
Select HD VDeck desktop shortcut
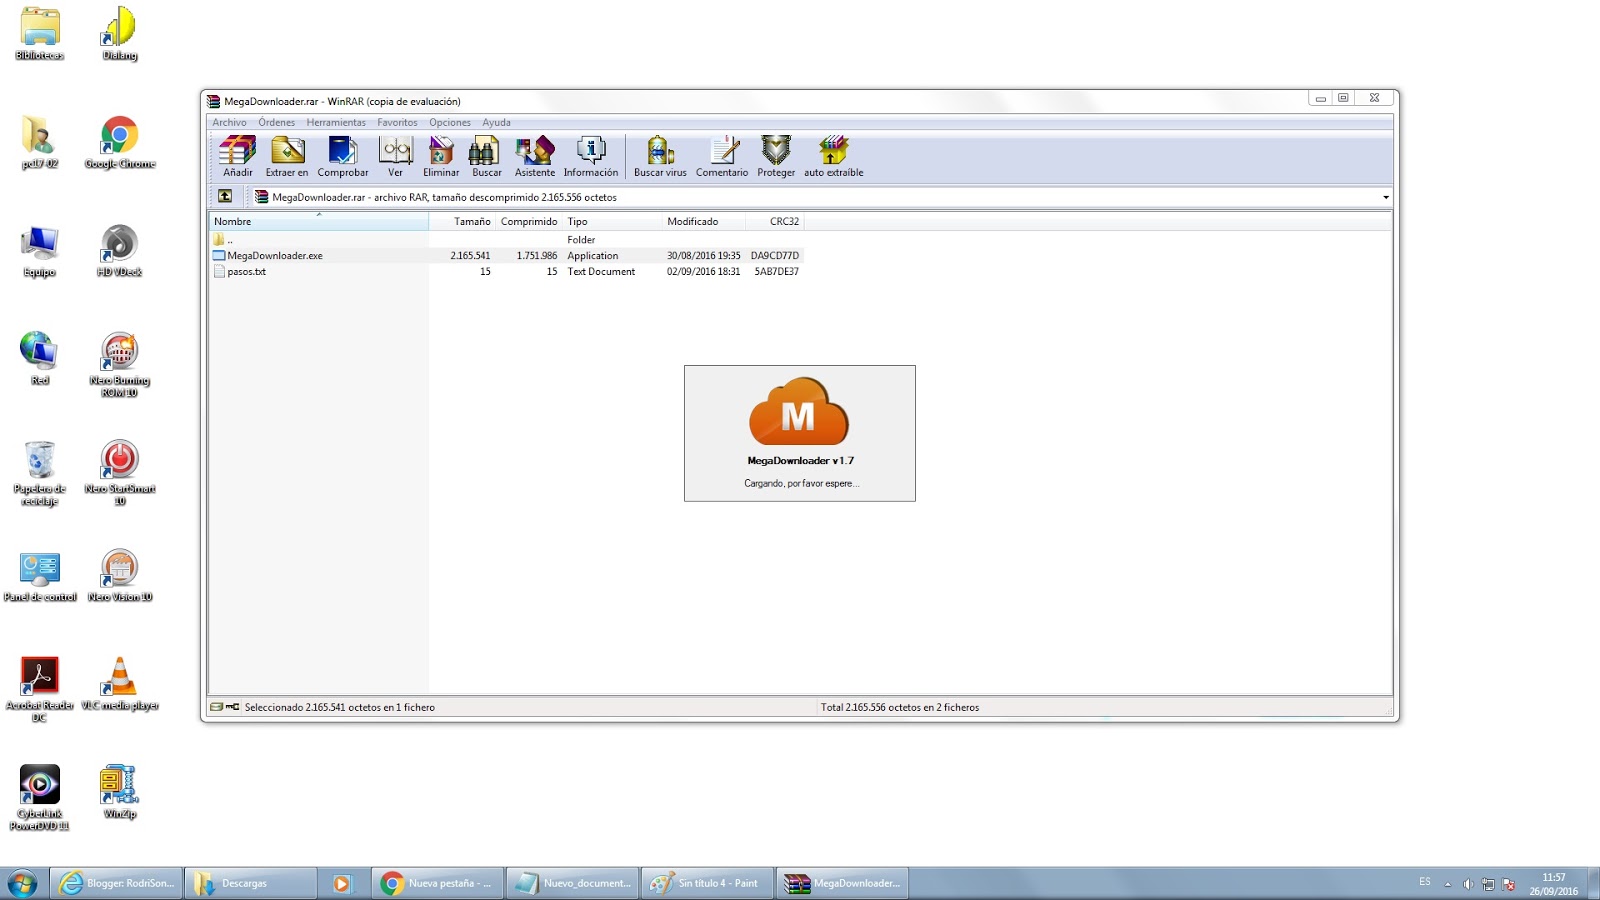(x=120, y=251)
